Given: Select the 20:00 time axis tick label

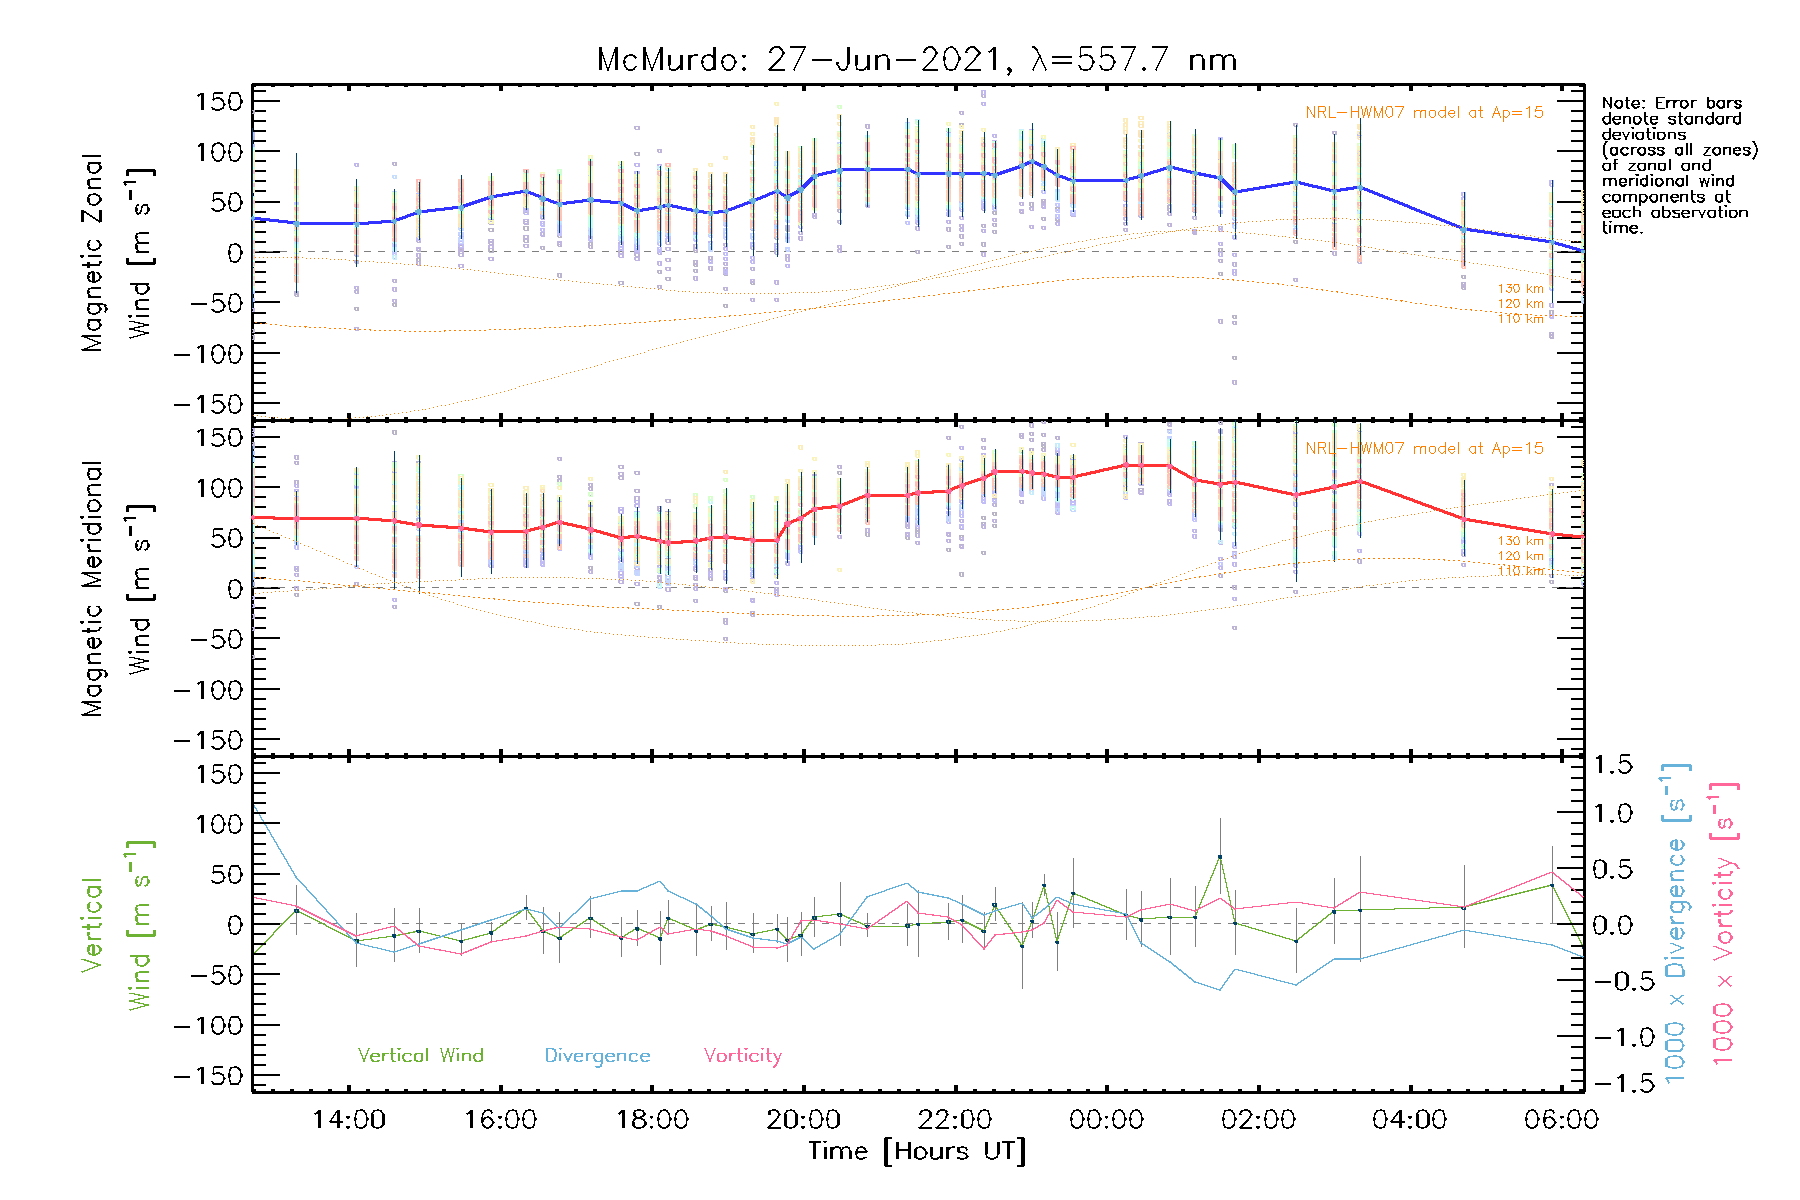Looking at the screenshot, I should [803, 1119].
